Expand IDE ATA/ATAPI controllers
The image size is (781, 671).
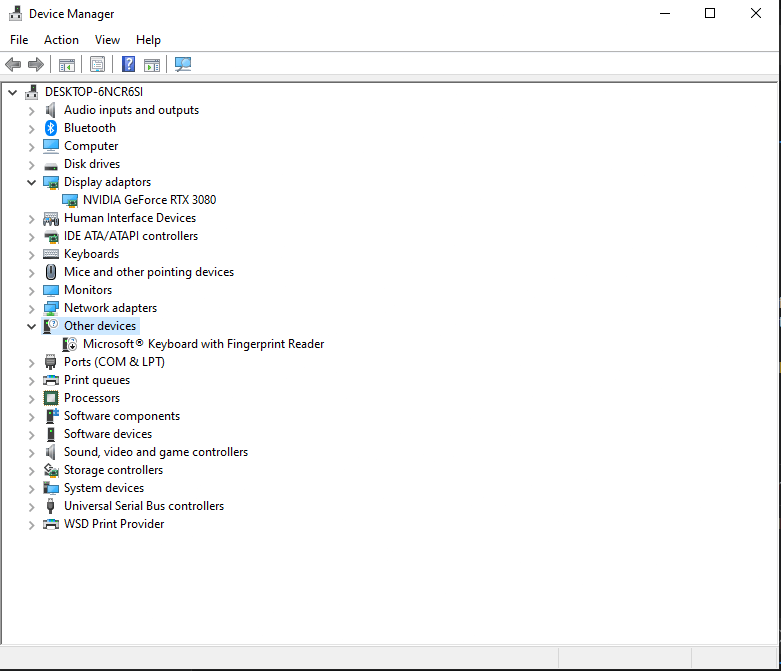[x=31, y=237]
